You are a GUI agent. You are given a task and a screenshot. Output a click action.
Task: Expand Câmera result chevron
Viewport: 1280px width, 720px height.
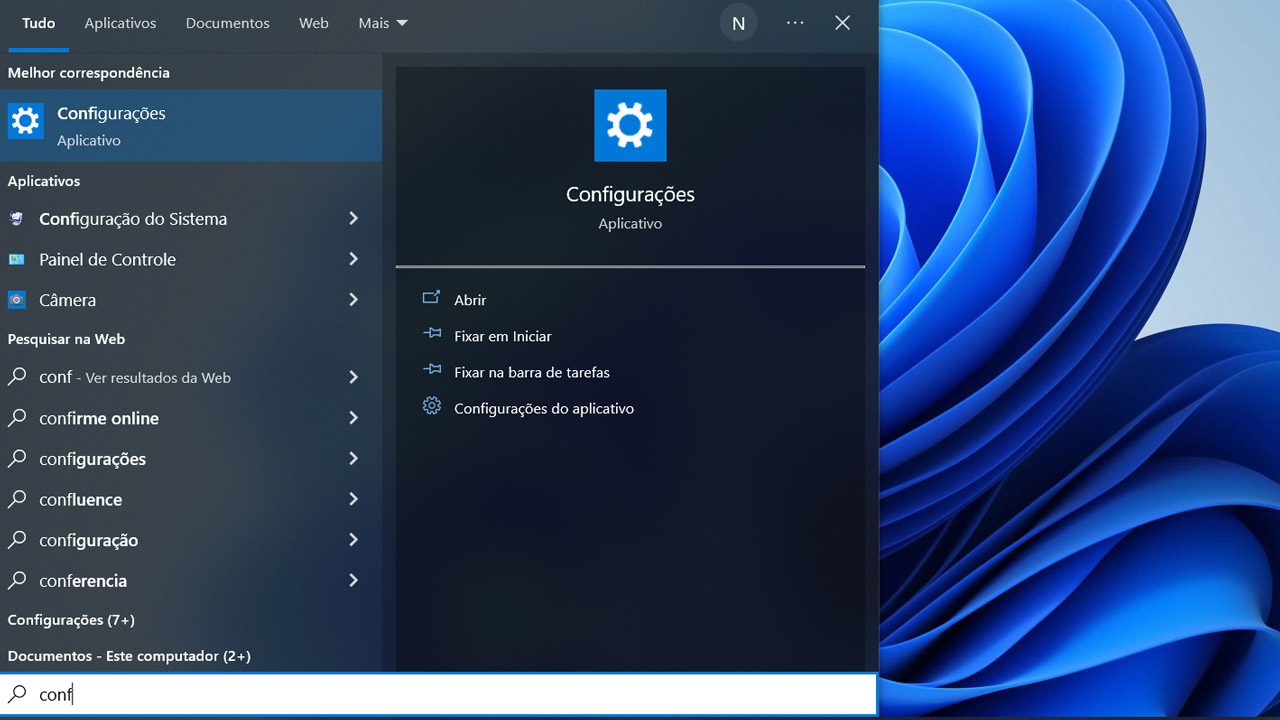click(353, 299)
